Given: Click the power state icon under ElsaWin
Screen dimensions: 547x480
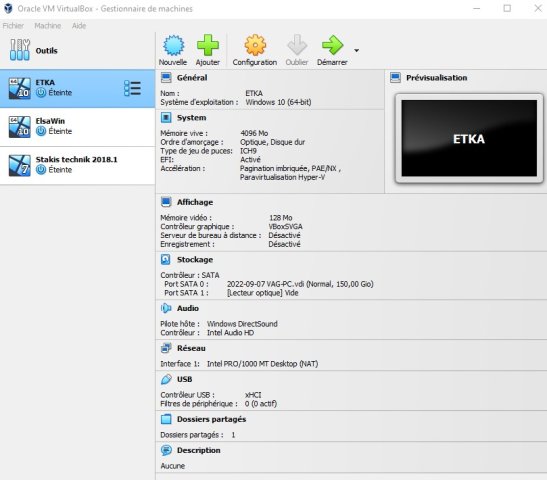Looking at the screenshot, I should pyautogui.click(x=41, y=131).
